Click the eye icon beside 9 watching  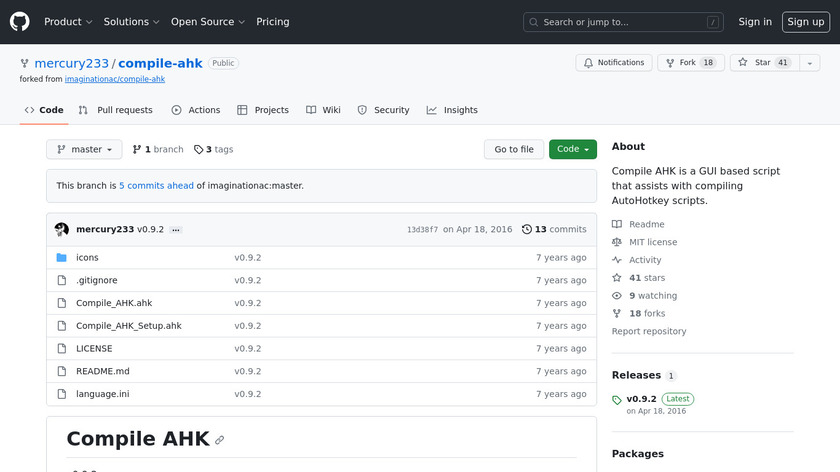[617, 296]
